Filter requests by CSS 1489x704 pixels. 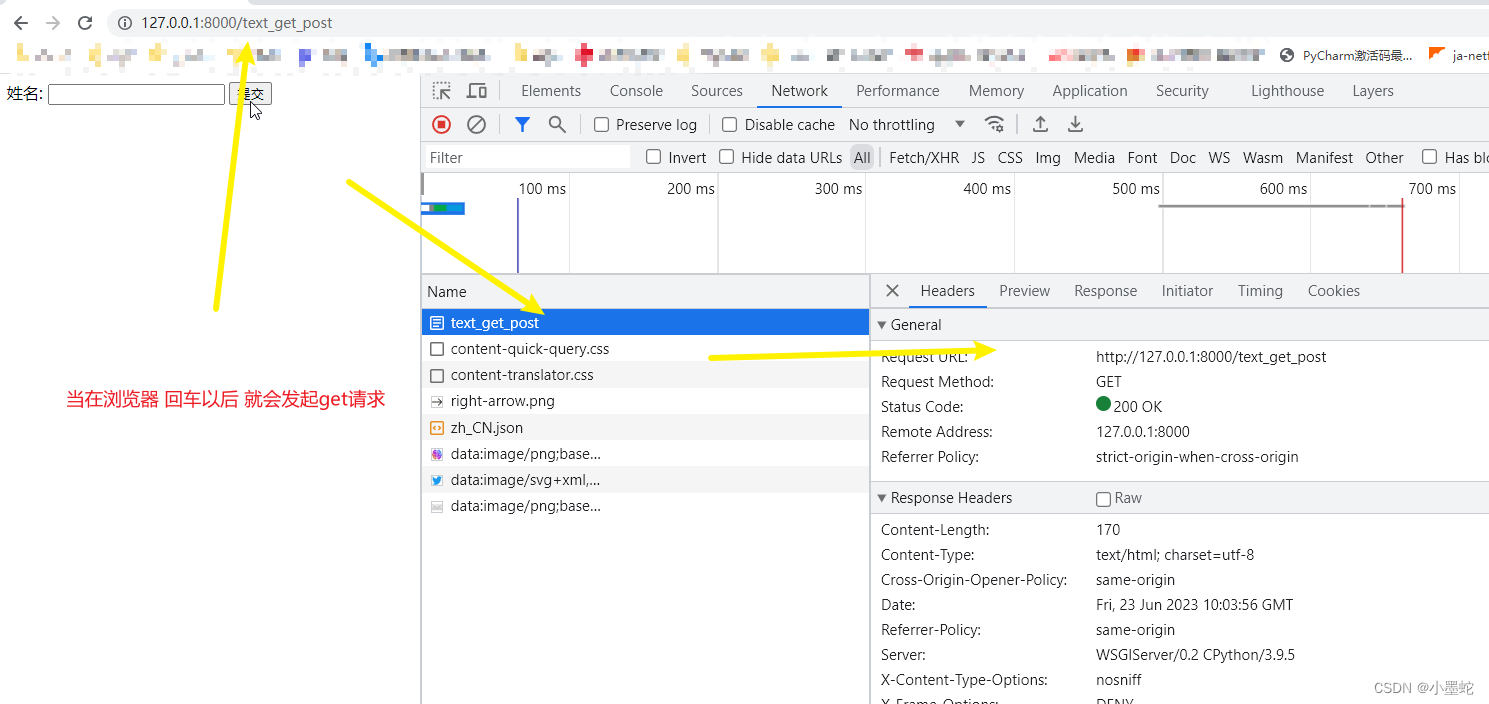(1010, 157)
